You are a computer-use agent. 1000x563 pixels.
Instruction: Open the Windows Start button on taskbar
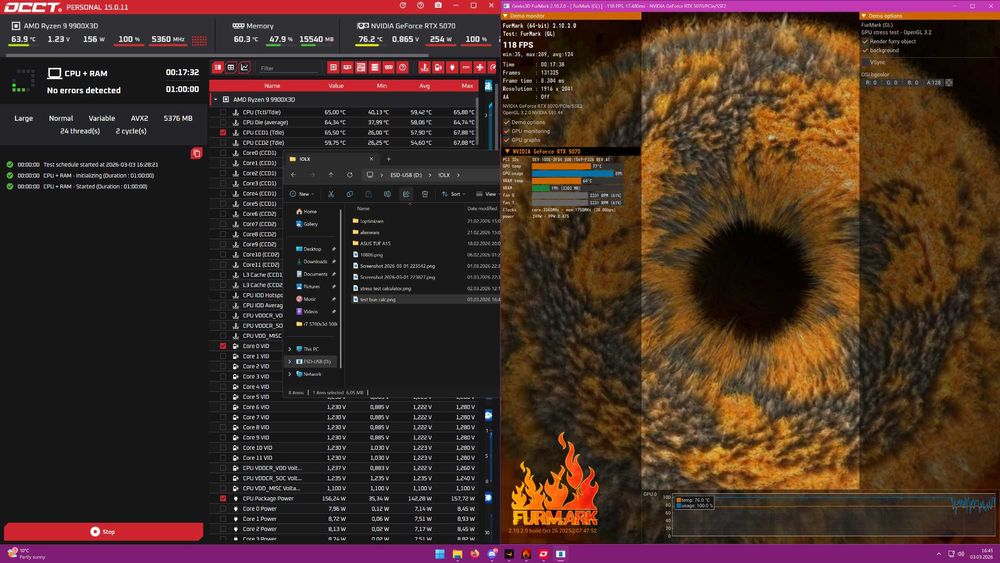(440, 554)
